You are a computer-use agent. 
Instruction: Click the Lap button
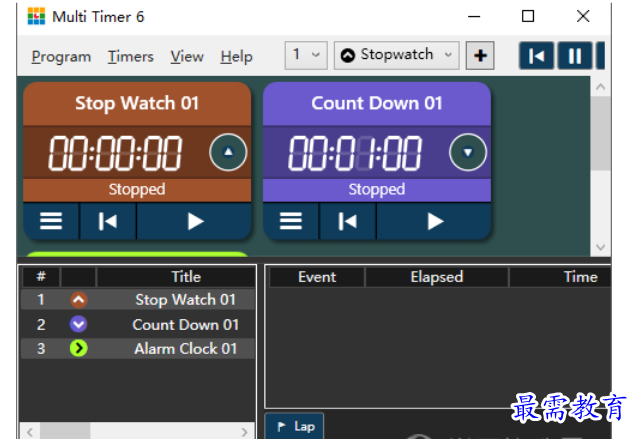(294, 426)
